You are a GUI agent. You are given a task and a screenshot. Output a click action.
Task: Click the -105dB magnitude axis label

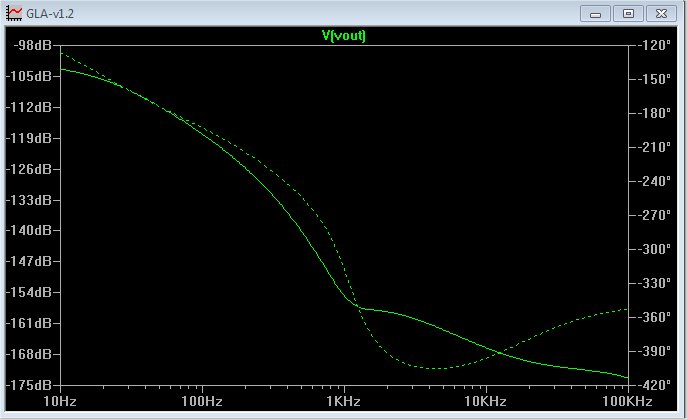[x=28, y=76]
